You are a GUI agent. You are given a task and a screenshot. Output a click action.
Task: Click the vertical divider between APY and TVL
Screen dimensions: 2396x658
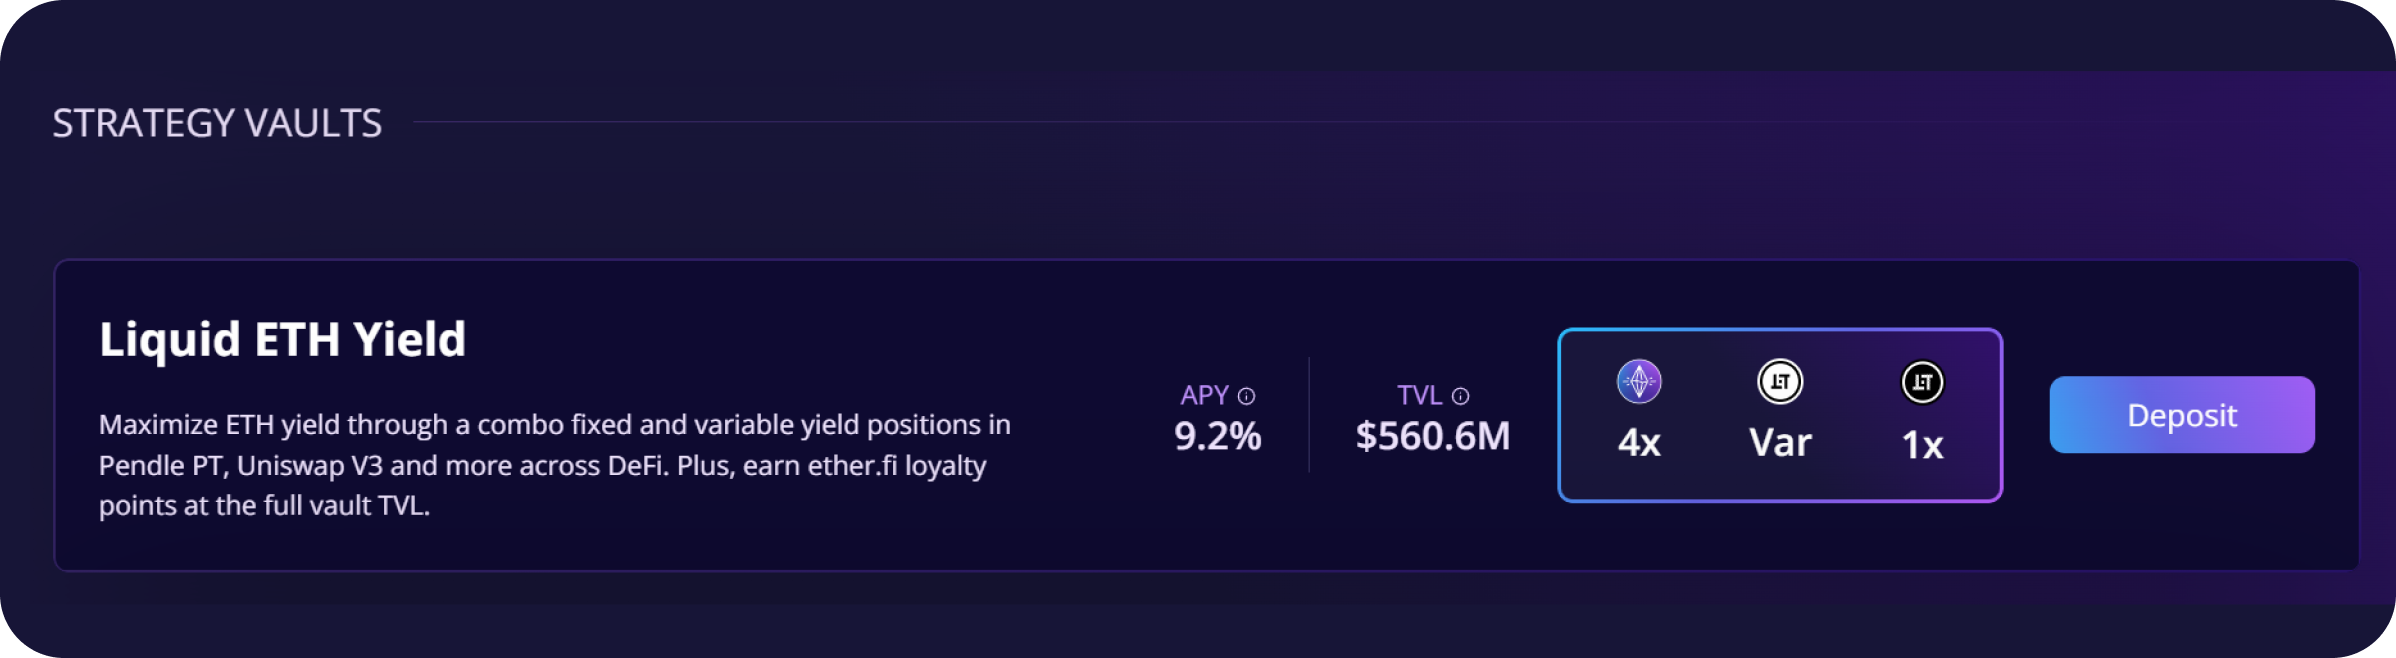tap(1309, 414)
